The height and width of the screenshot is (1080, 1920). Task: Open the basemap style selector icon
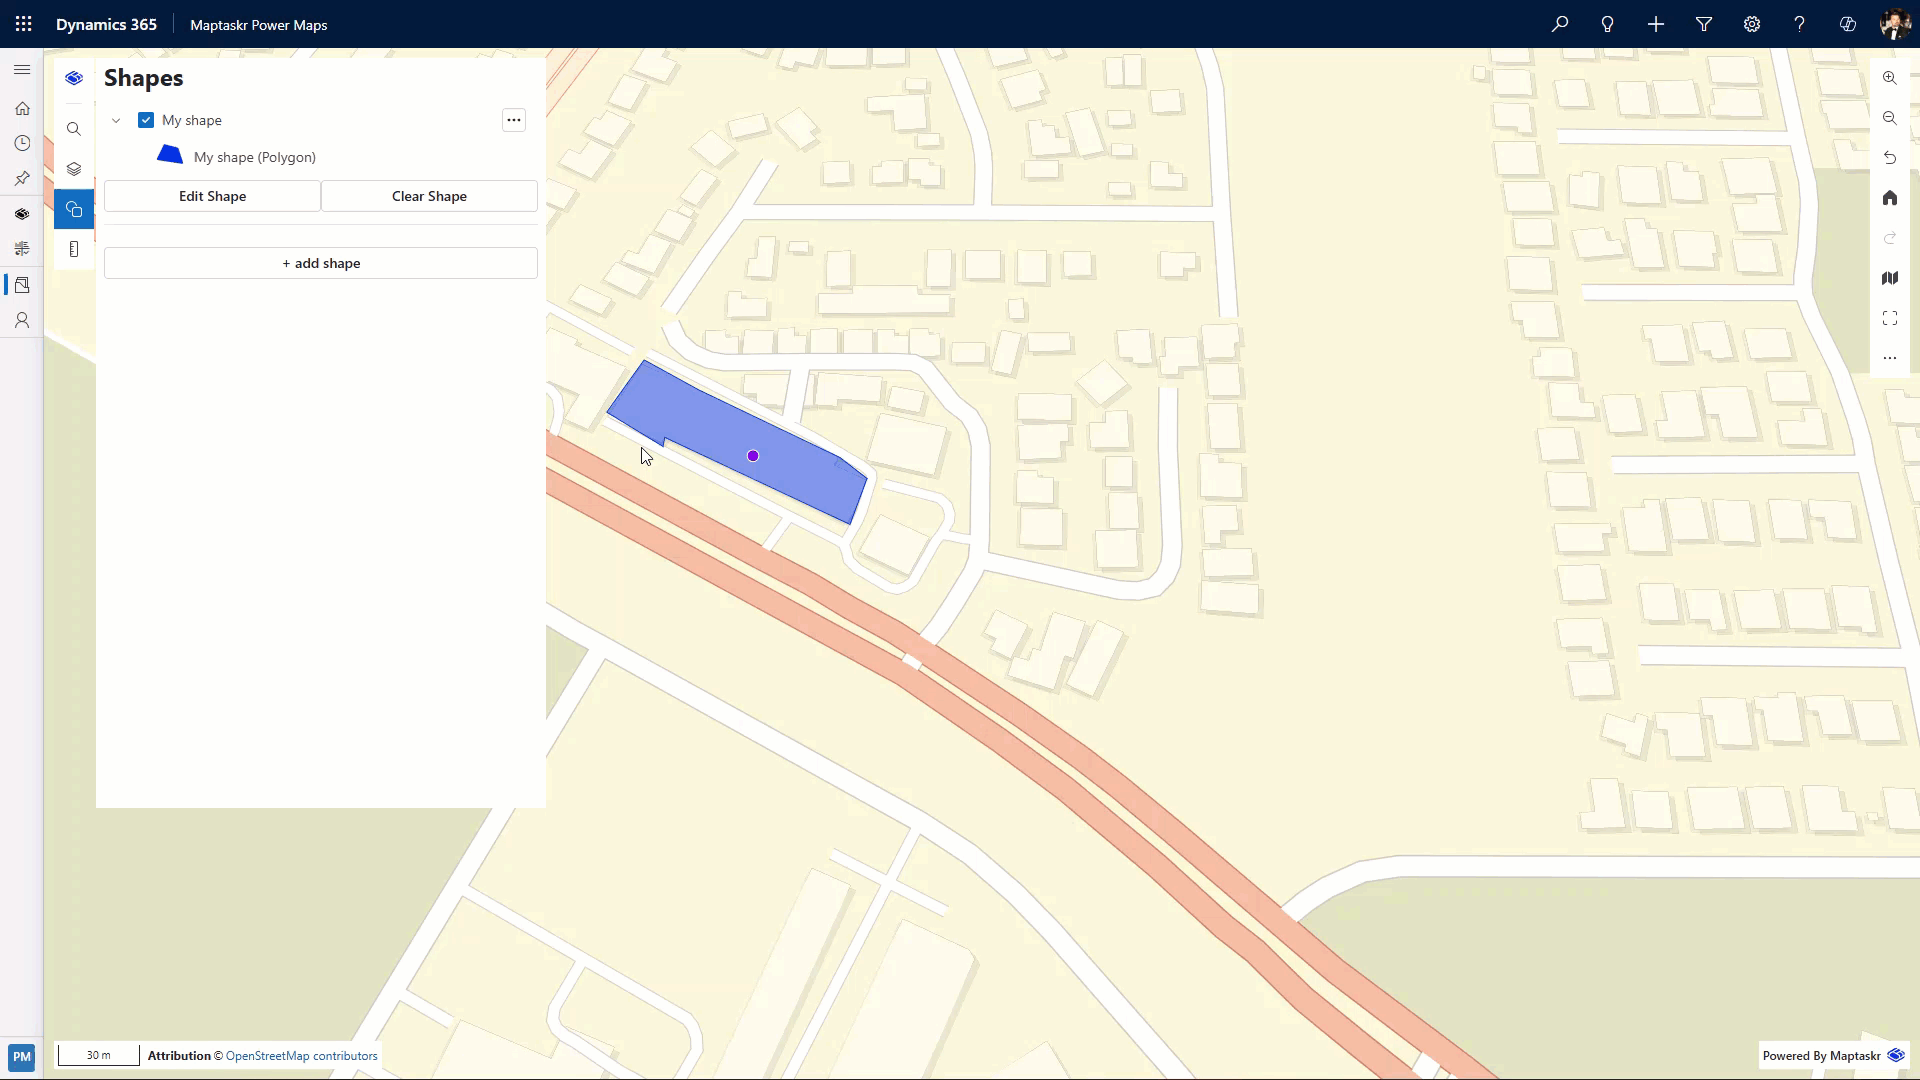click(1889, 278)
